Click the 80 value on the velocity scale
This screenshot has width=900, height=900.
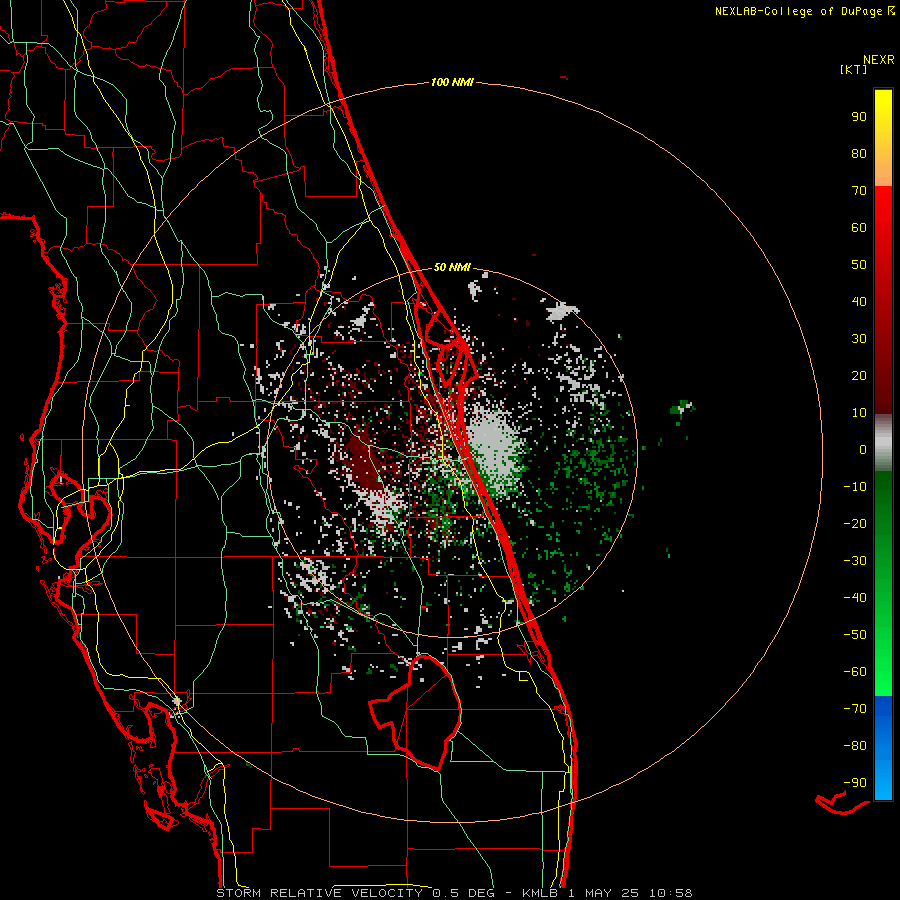pos(859,153)
